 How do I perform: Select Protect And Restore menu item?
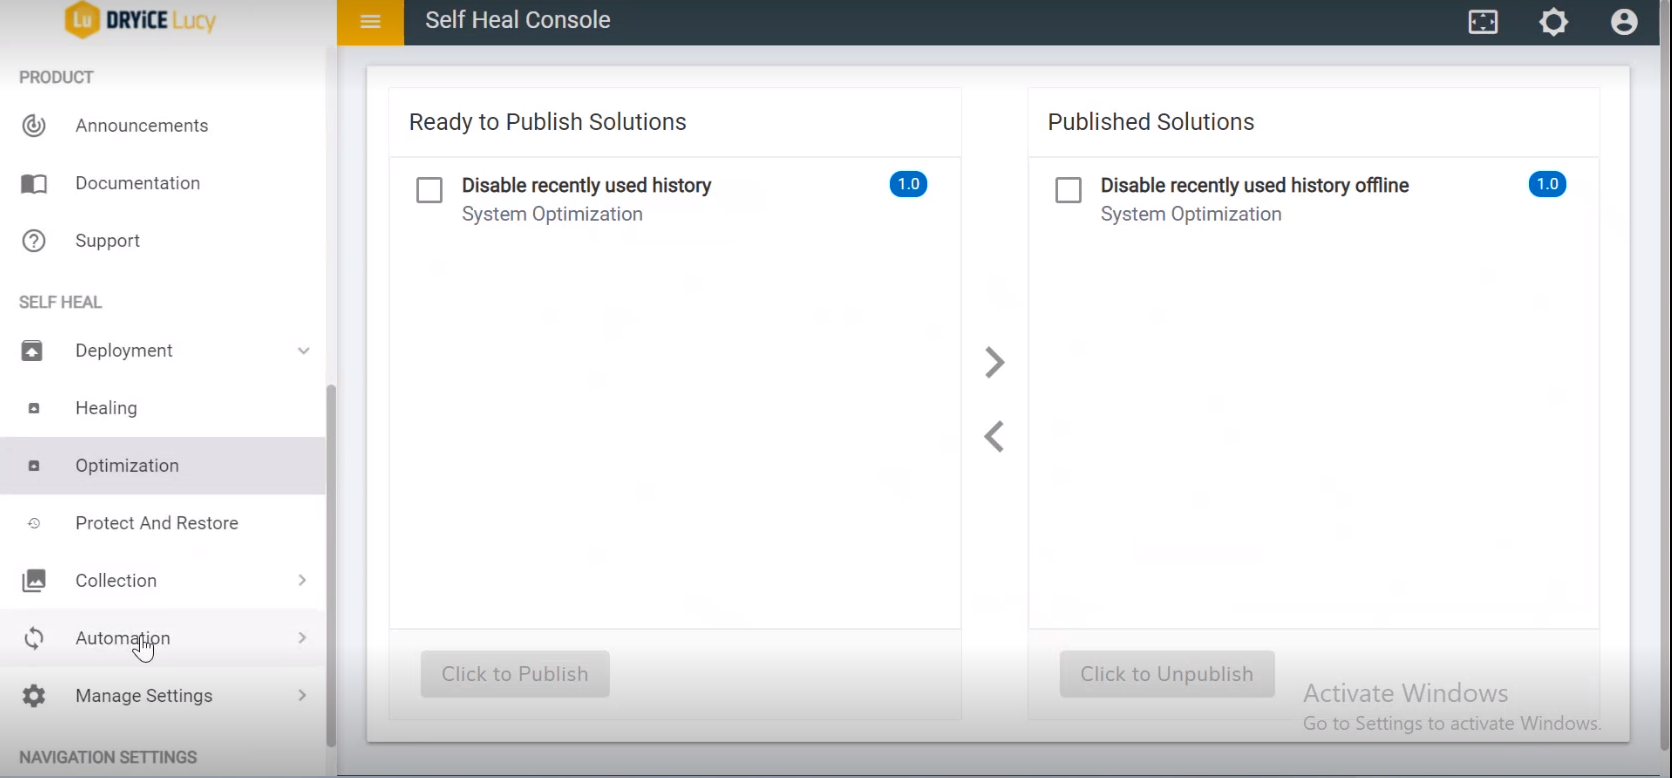(156, 523)
